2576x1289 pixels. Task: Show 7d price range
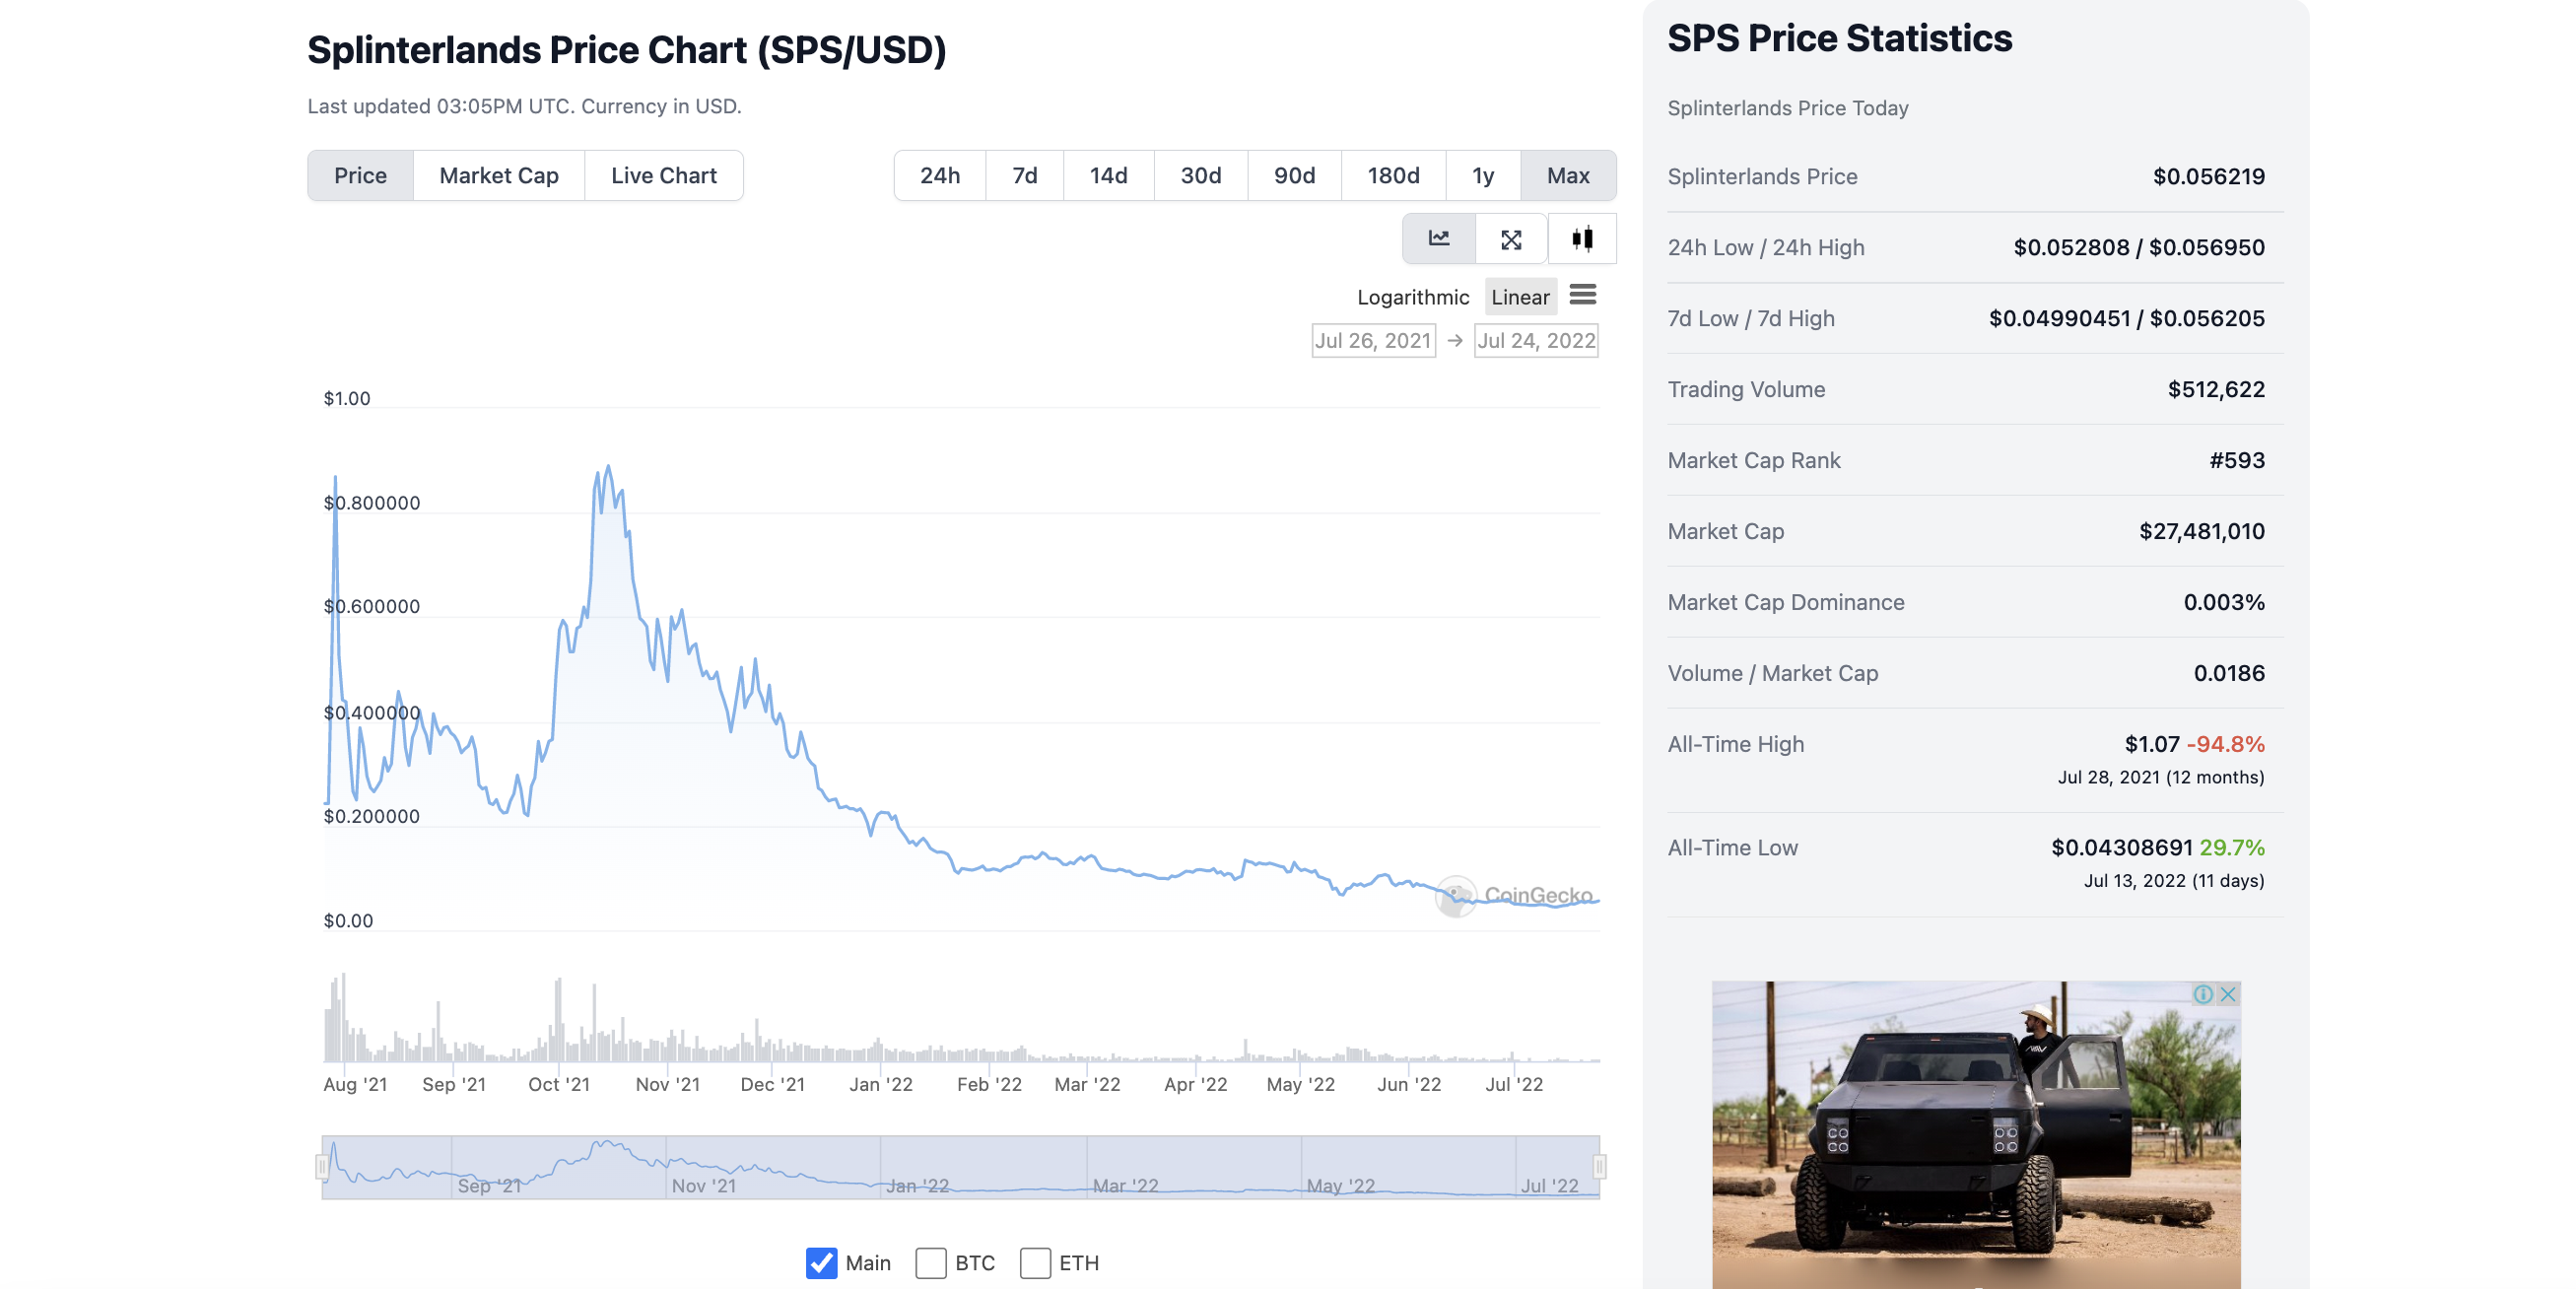[x=1024, y=176]
